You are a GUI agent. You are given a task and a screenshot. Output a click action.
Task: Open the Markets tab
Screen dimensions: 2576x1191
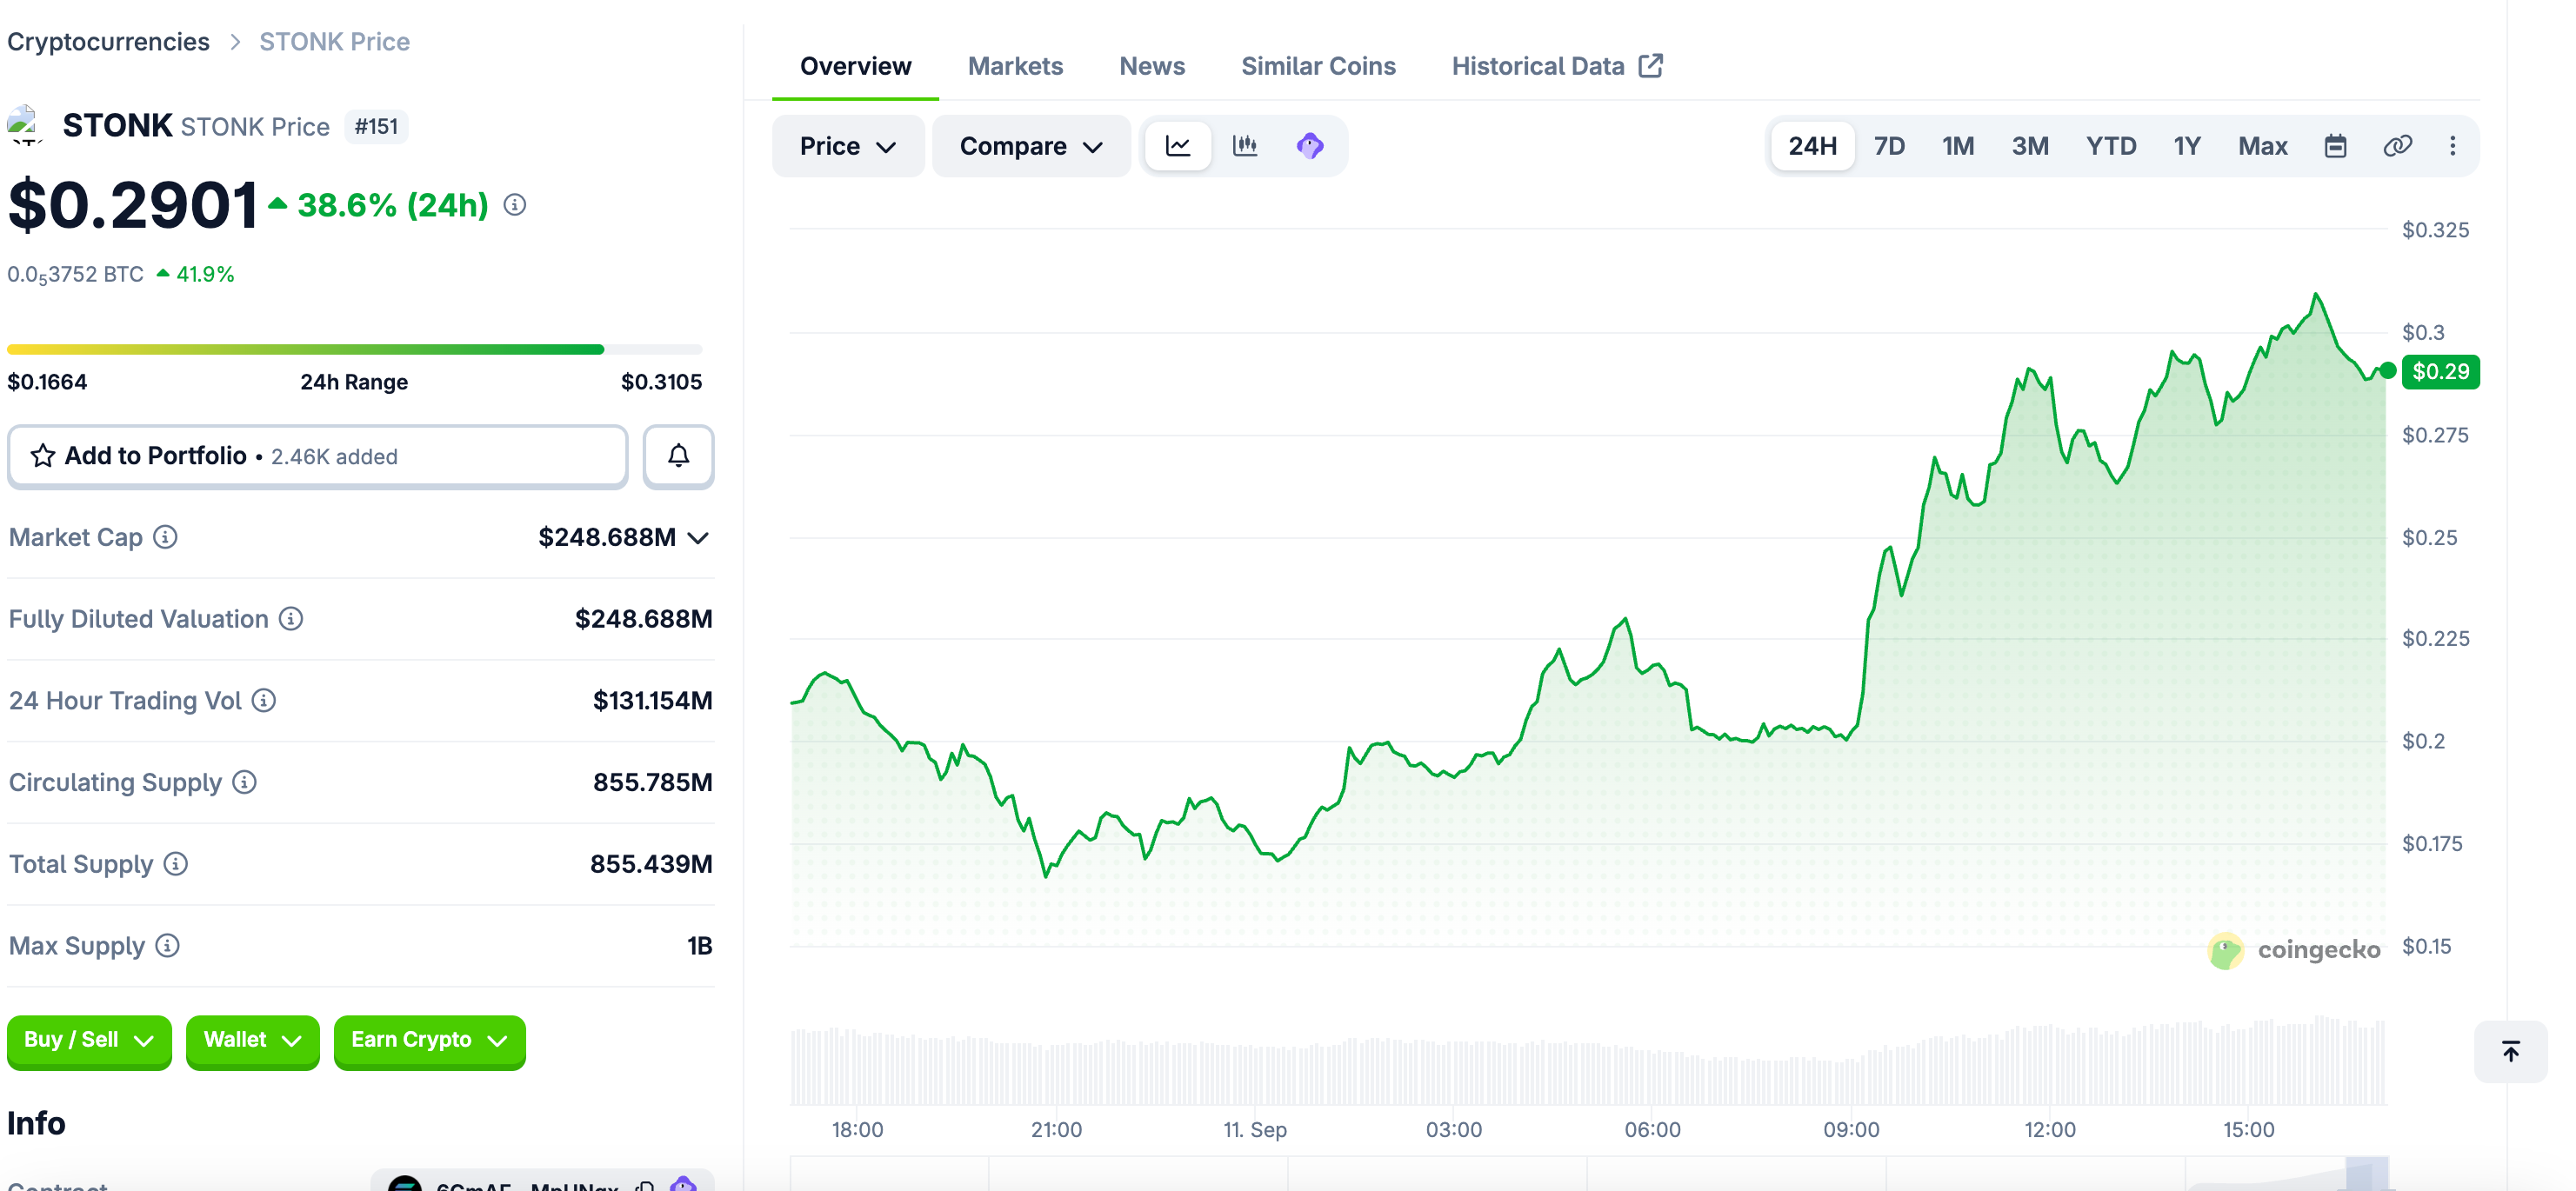click(1015, 66)
